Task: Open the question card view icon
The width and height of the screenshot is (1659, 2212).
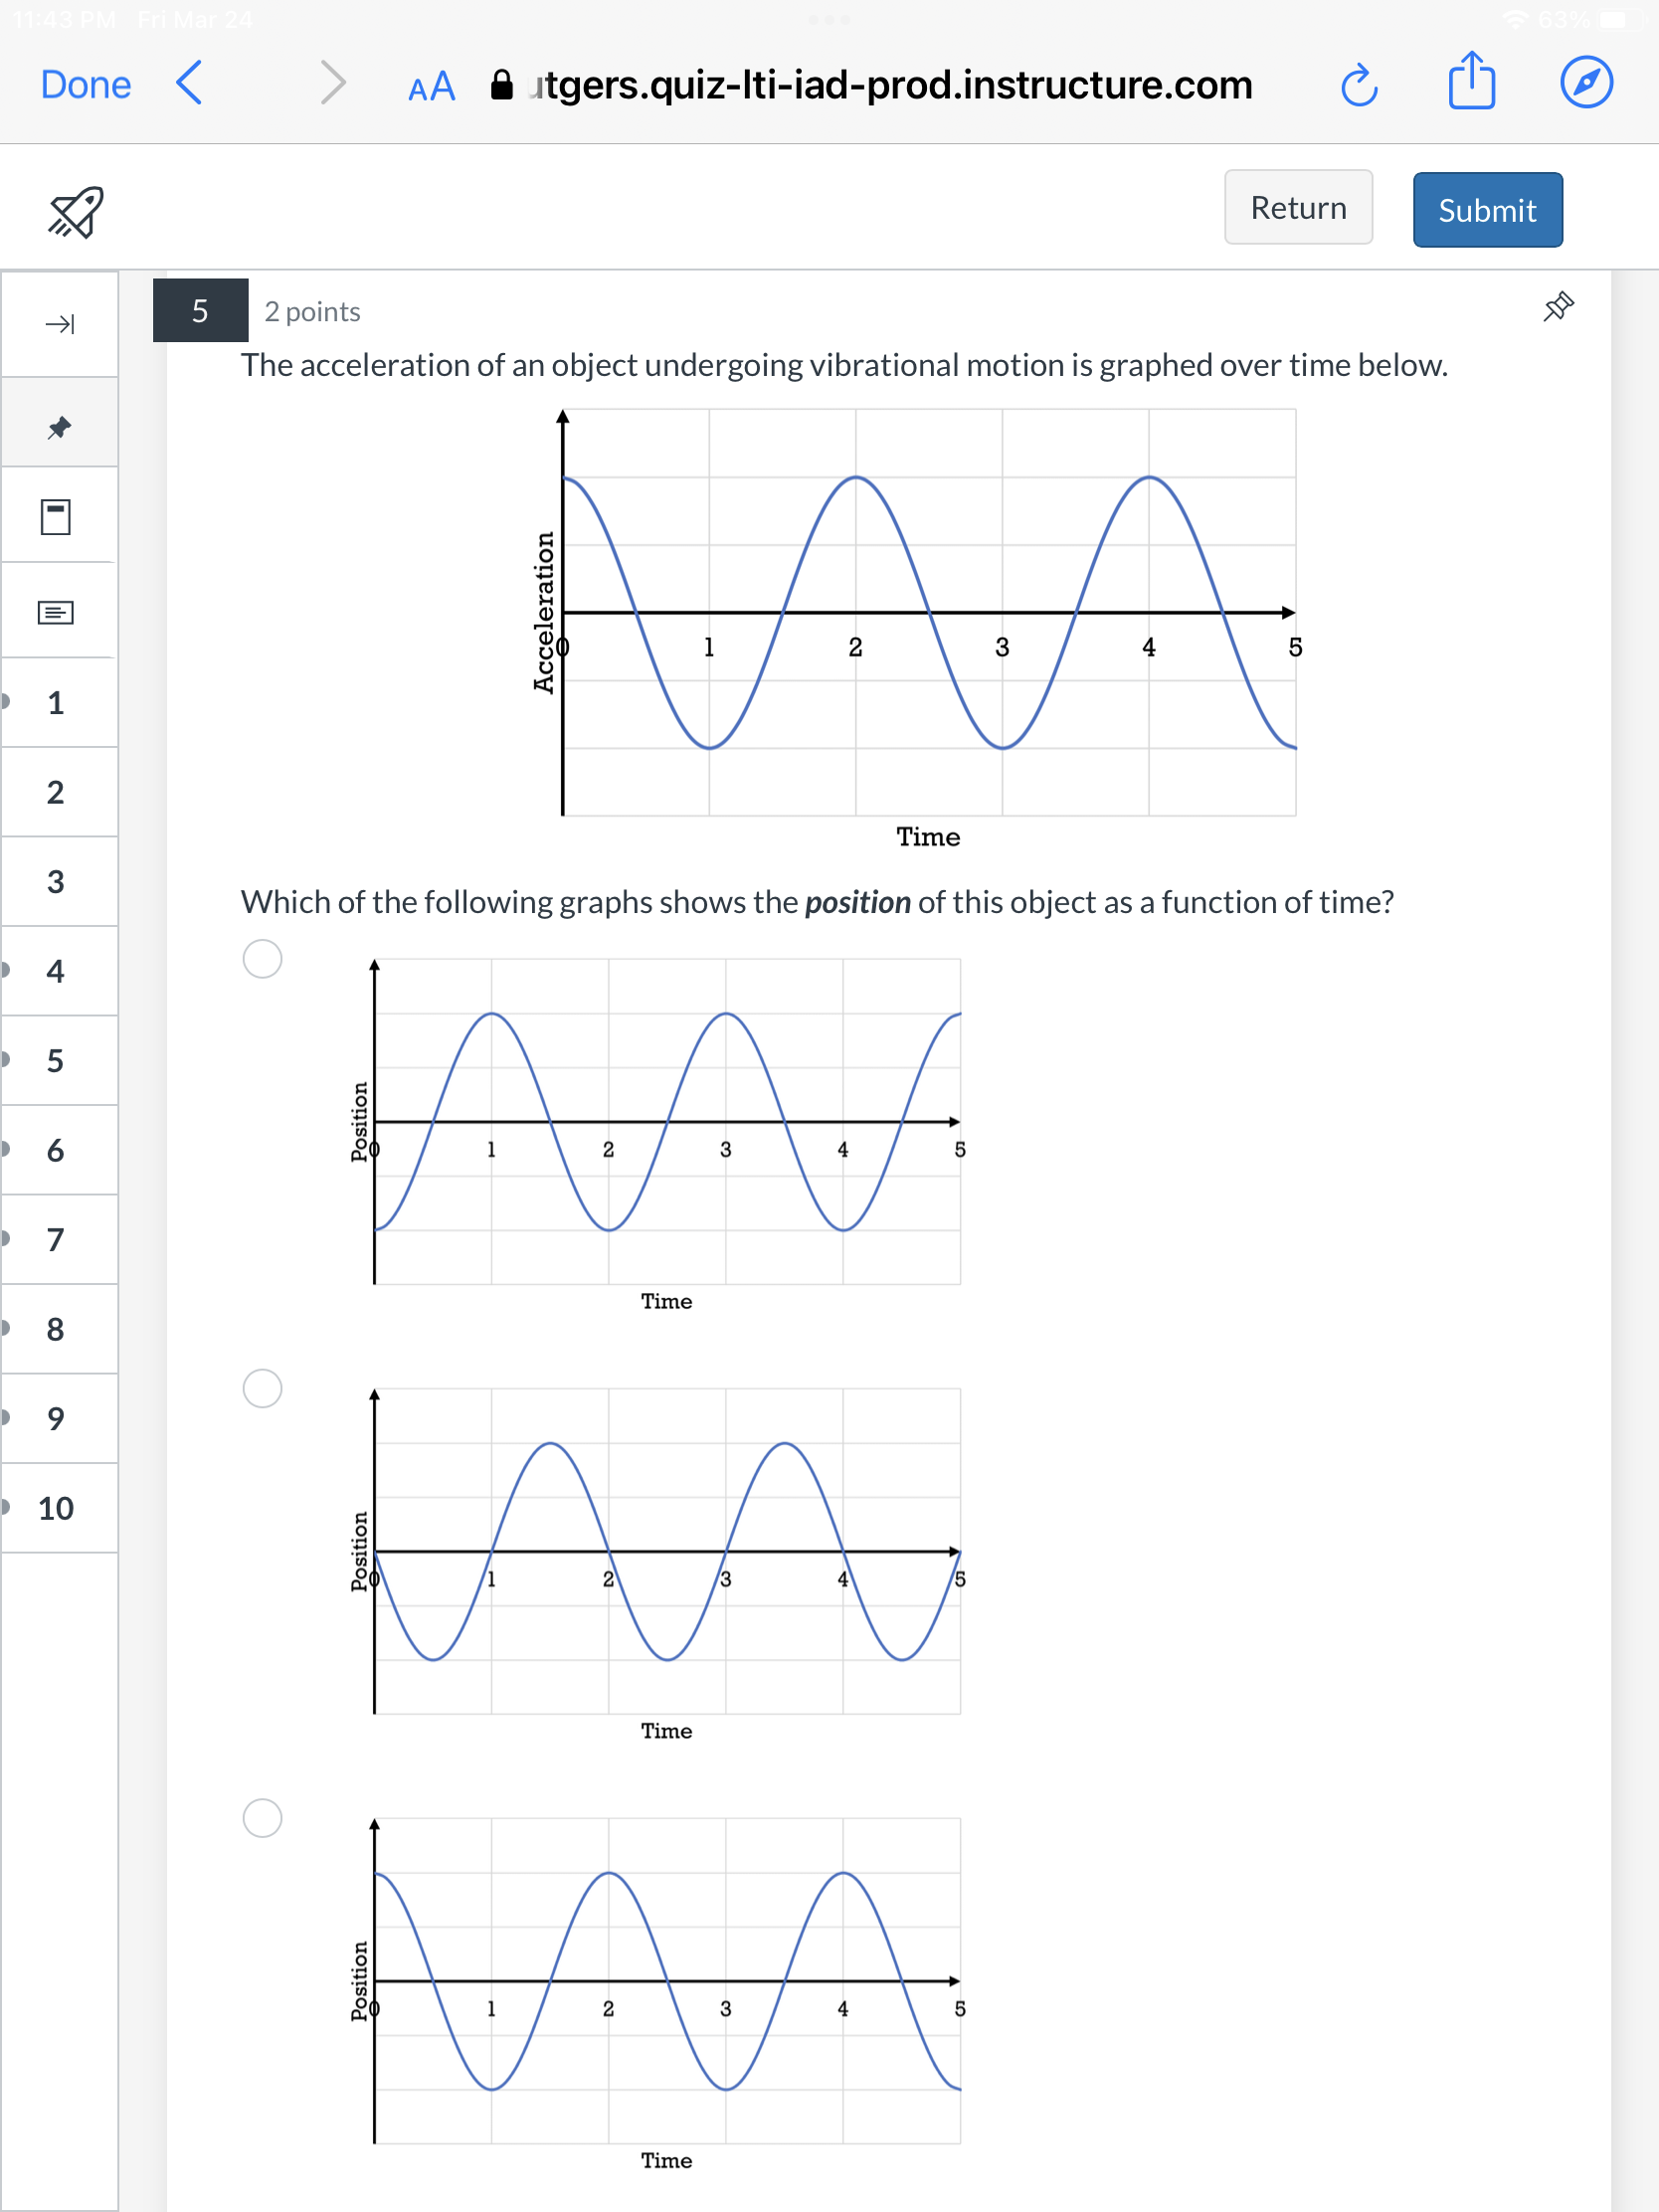Action: click(x=57, y=517)
